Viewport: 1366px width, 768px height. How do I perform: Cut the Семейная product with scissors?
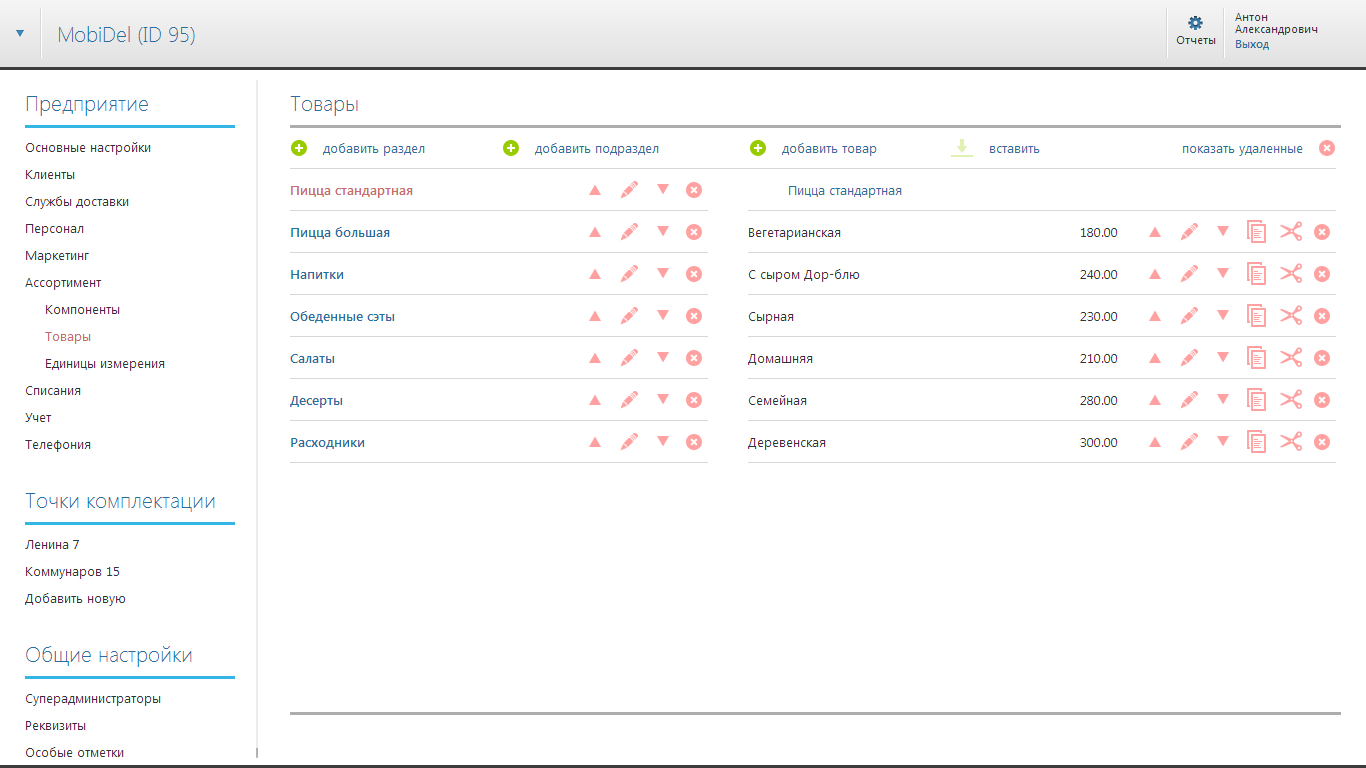(x=1291, y=400)
